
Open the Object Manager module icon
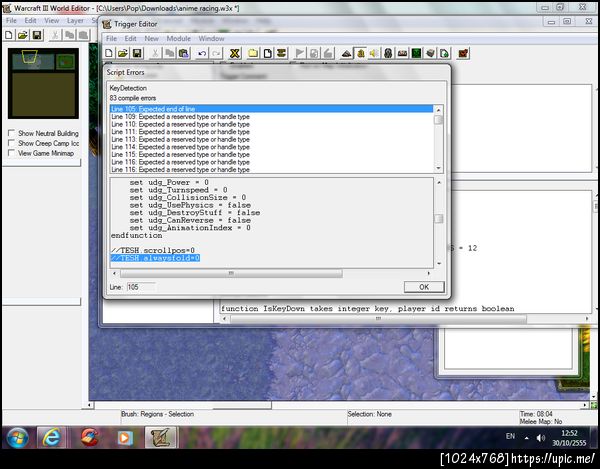point(430,53)
